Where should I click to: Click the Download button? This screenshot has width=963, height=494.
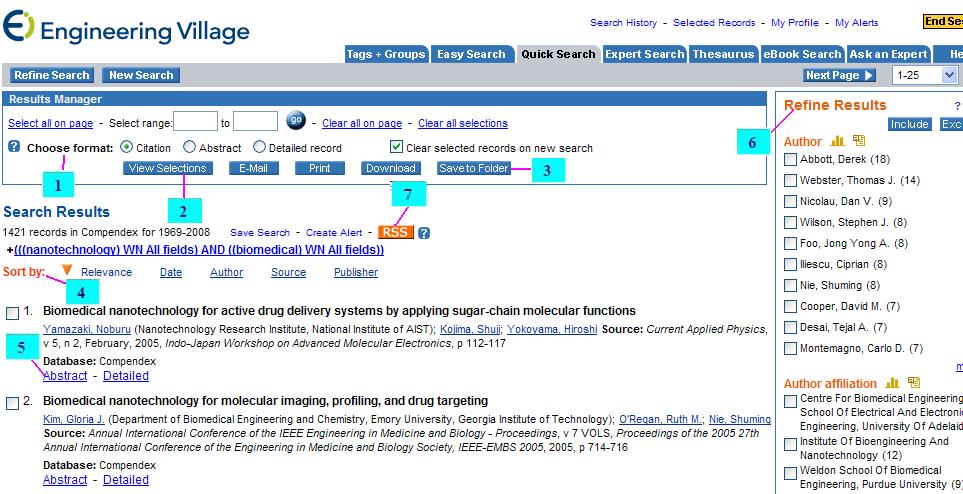coord(391,168)
